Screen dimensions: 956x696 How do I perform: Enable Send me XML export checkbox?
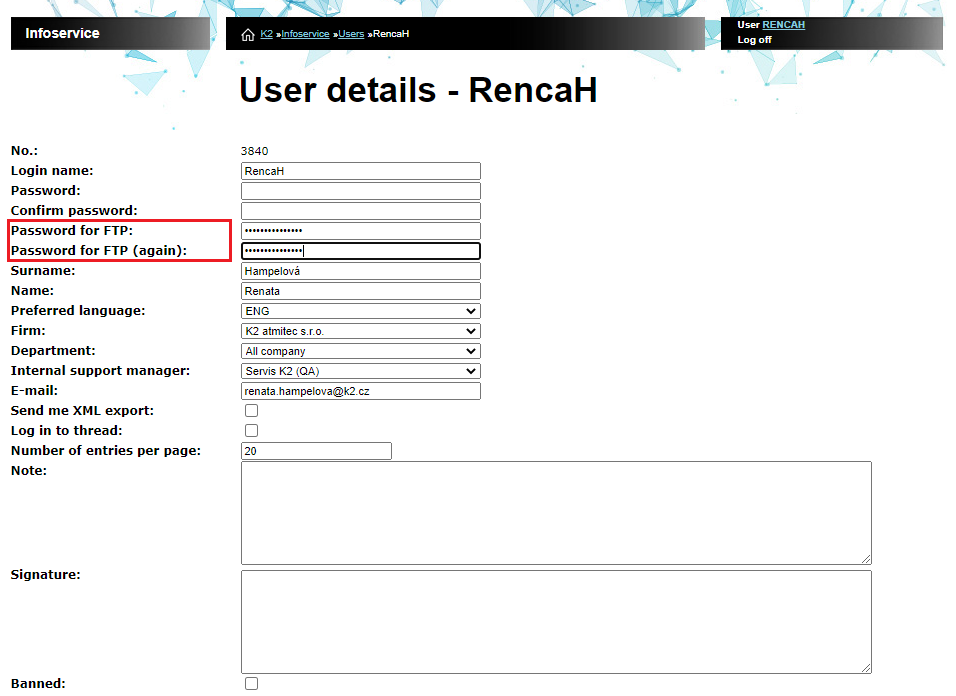(x=251, y=411)
